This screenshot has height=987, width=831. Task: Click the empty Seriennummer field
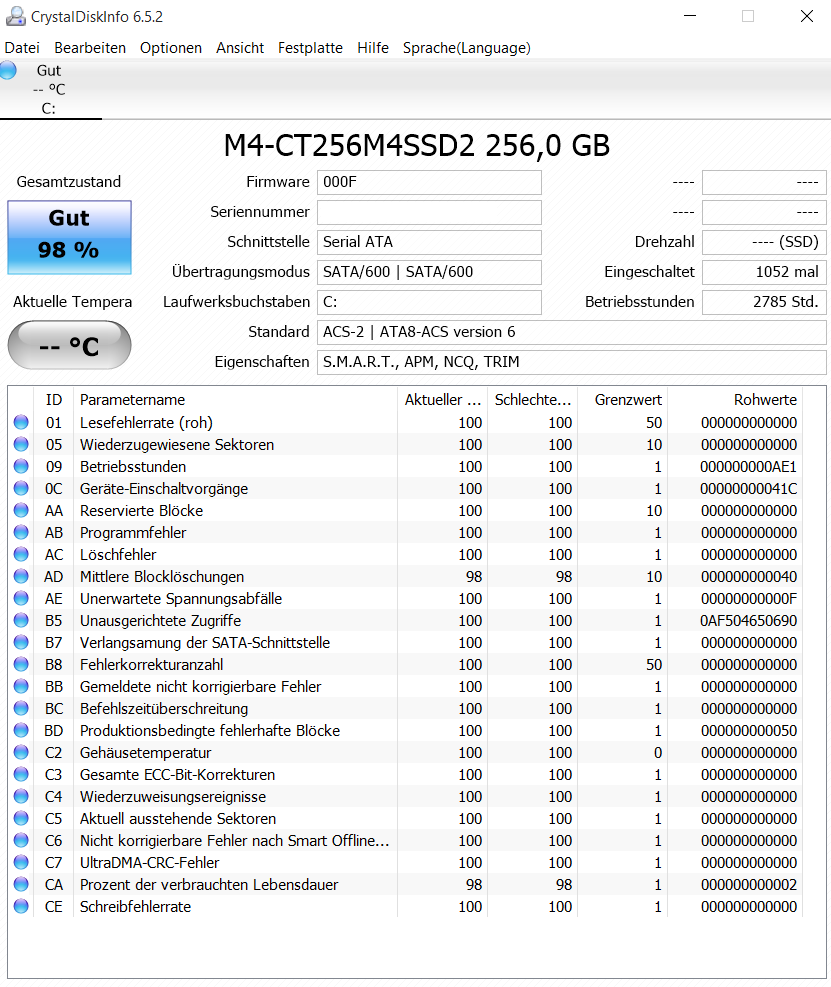[429, 212]
